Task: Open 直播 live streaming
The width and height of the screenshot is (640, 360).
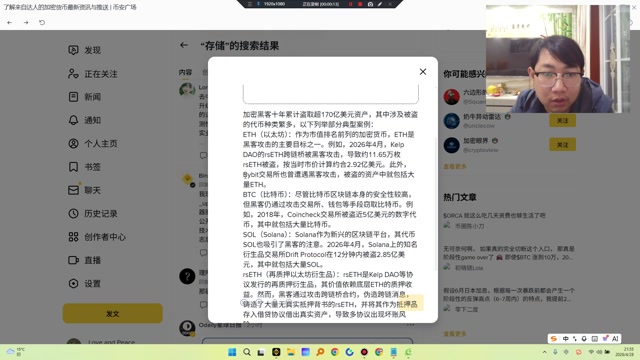Action: (x=84, y=260)
